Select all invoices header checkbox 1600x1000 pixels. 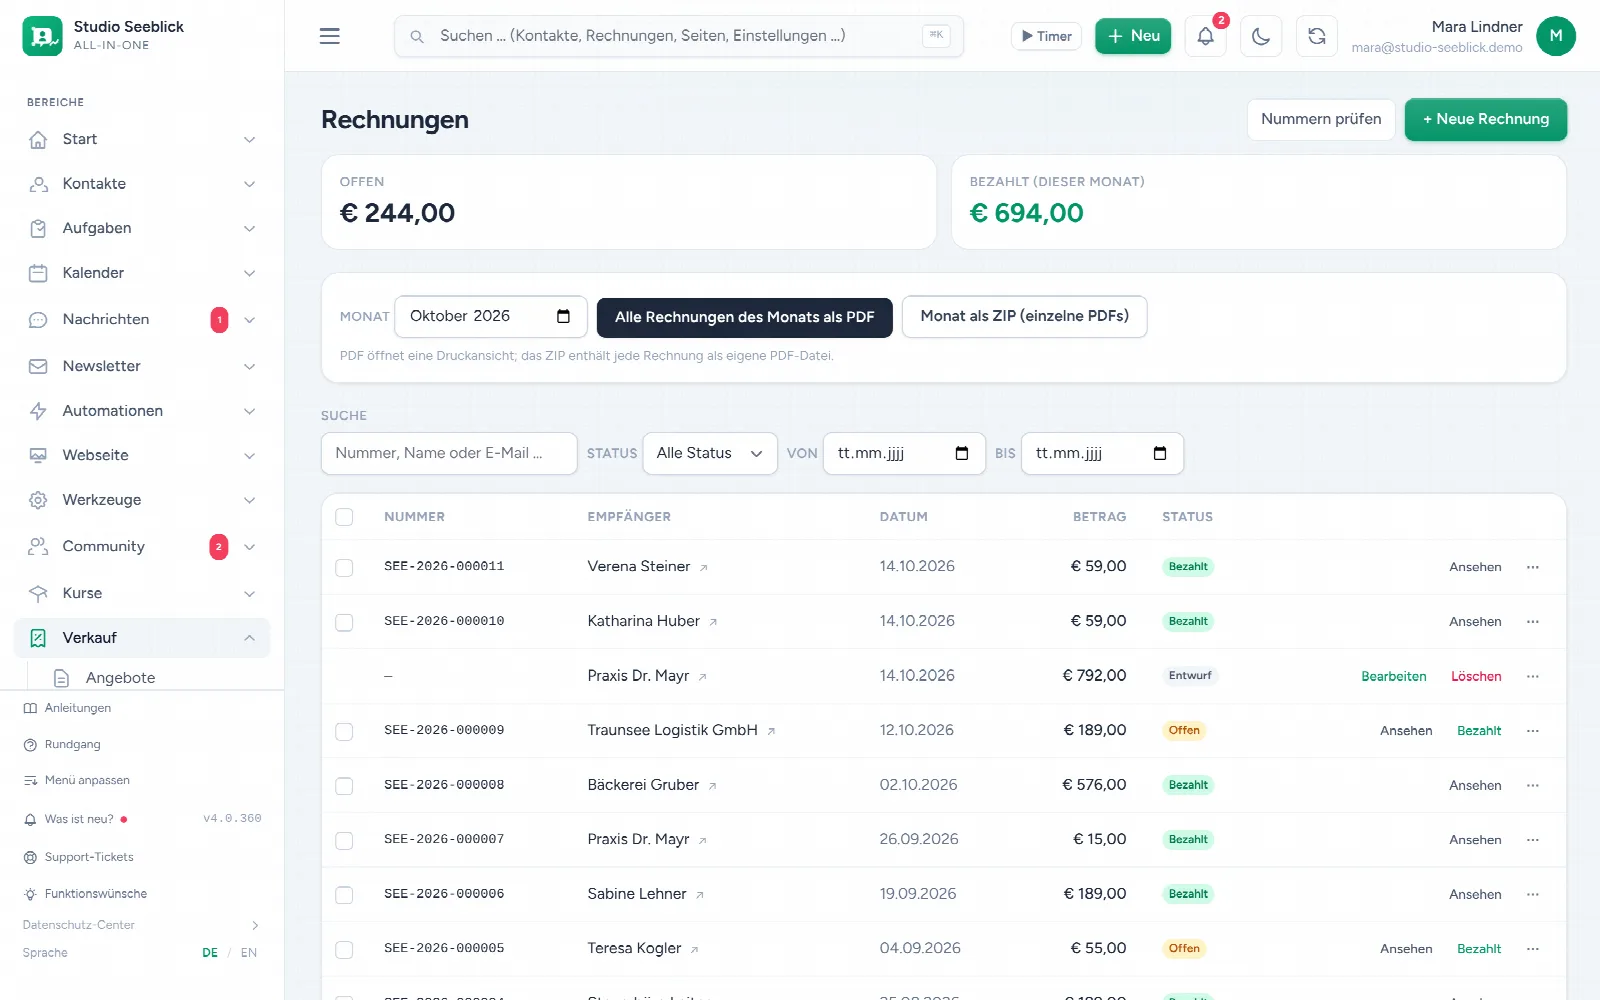click(x=344, y=517)
